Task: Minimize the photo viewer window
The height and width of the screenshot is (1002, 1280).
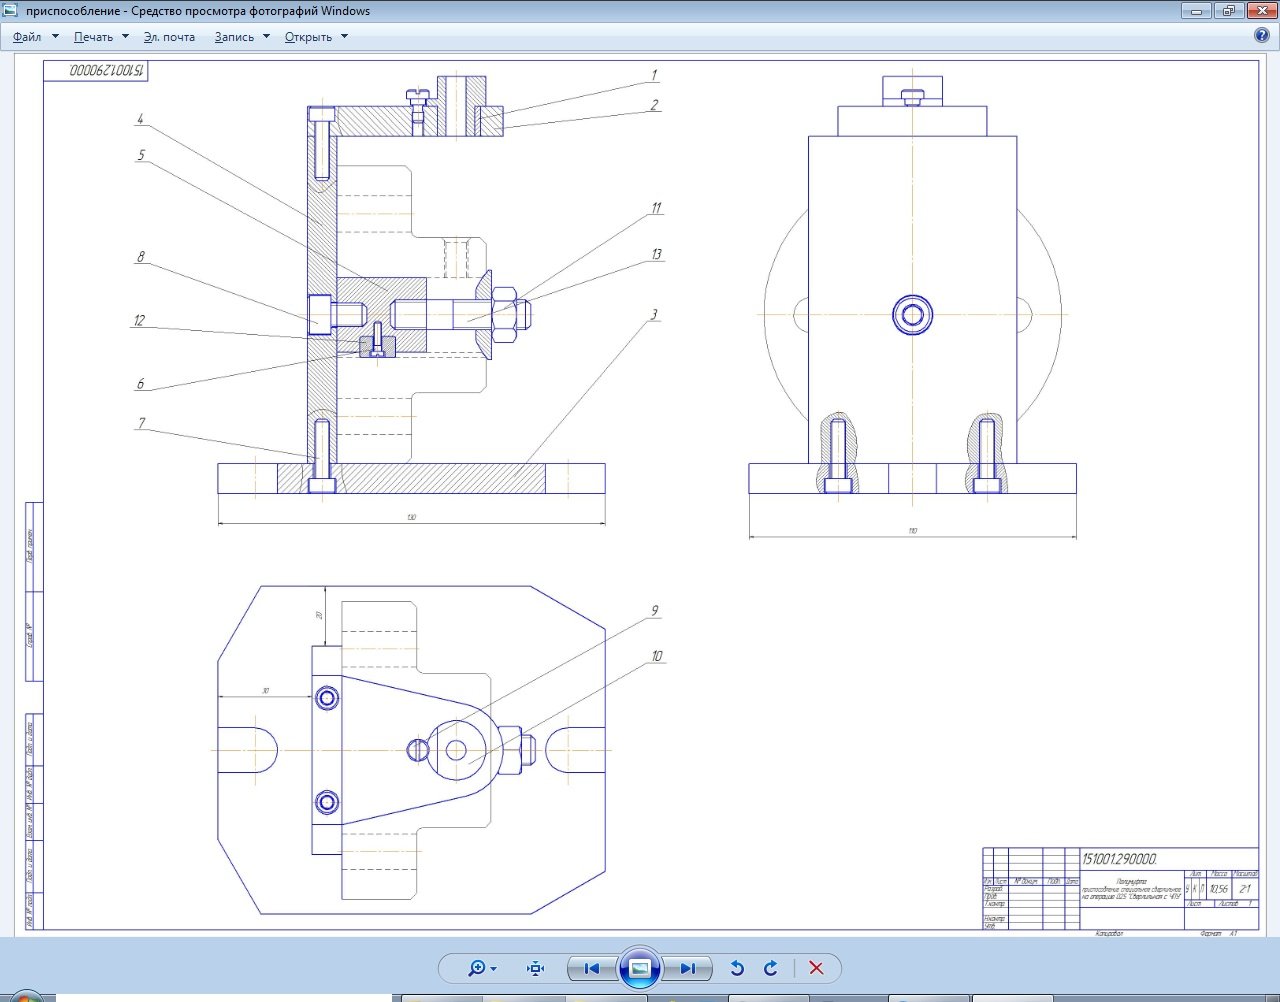Action: (x=1196, y=11)
